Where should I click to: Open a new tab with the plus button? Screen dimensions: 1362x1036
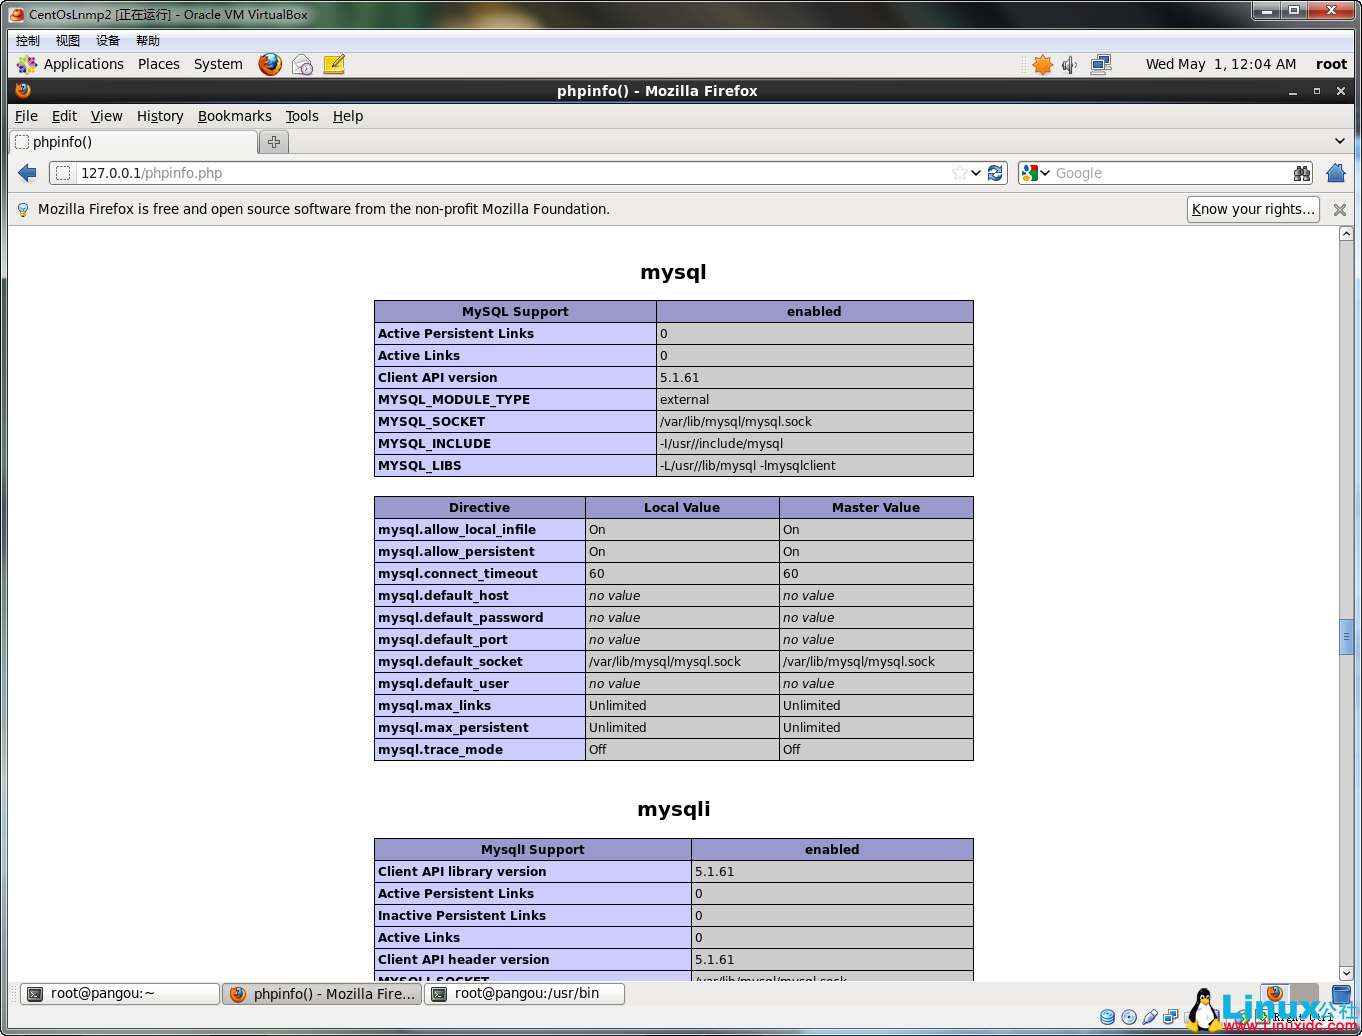click(273, 141)
